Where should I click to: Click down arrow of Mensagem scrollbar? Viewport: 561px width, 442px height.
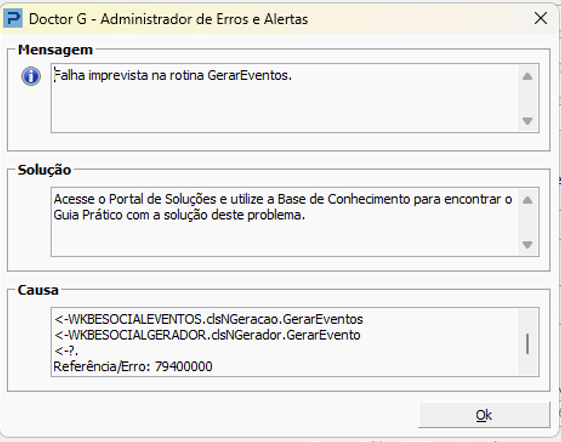[x=527, y=121]
